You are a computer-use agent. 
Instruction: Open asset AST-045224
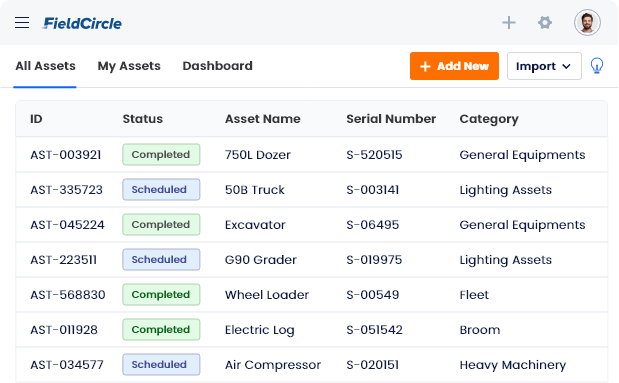(68, 225)
